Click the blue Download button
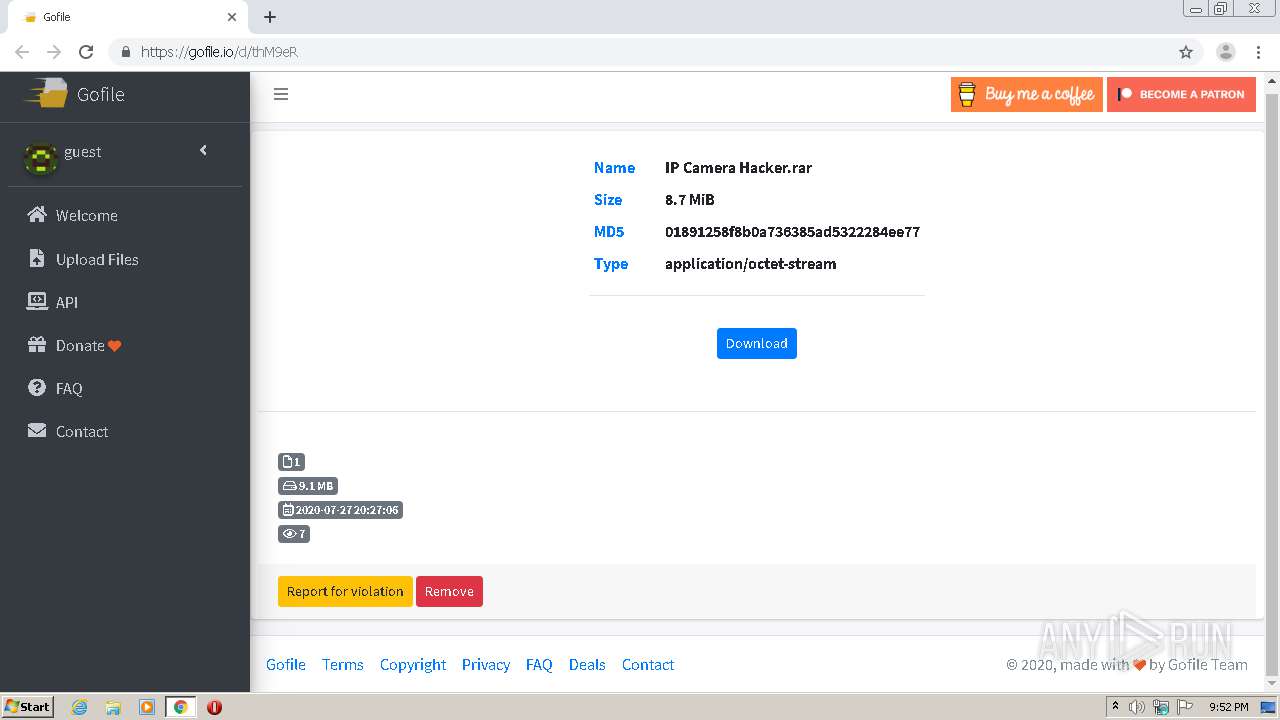This screenshot has width=1280, height=720. [757, 343]
